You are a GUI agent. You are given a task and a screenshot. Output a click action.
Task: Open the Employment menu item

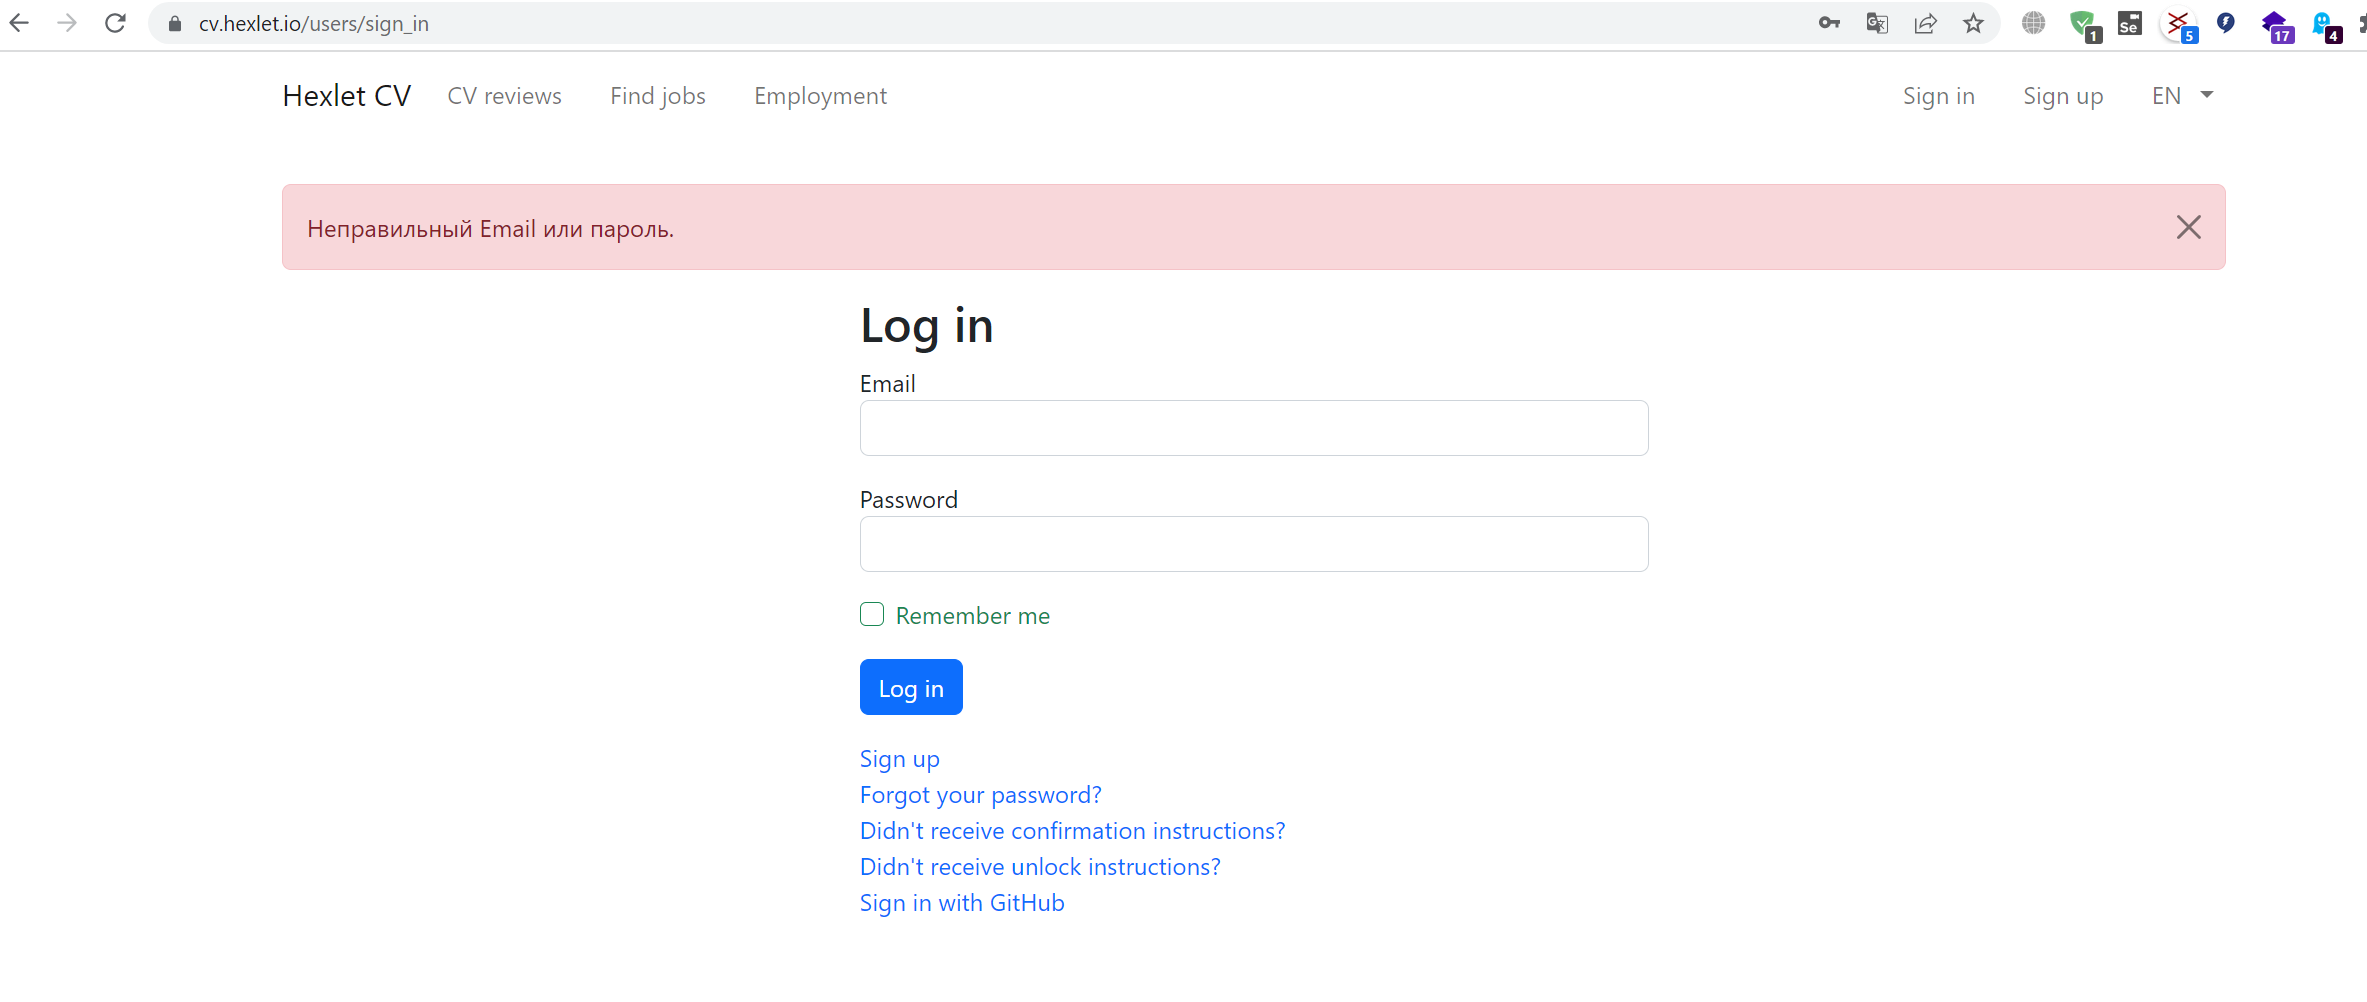(820, 95)
